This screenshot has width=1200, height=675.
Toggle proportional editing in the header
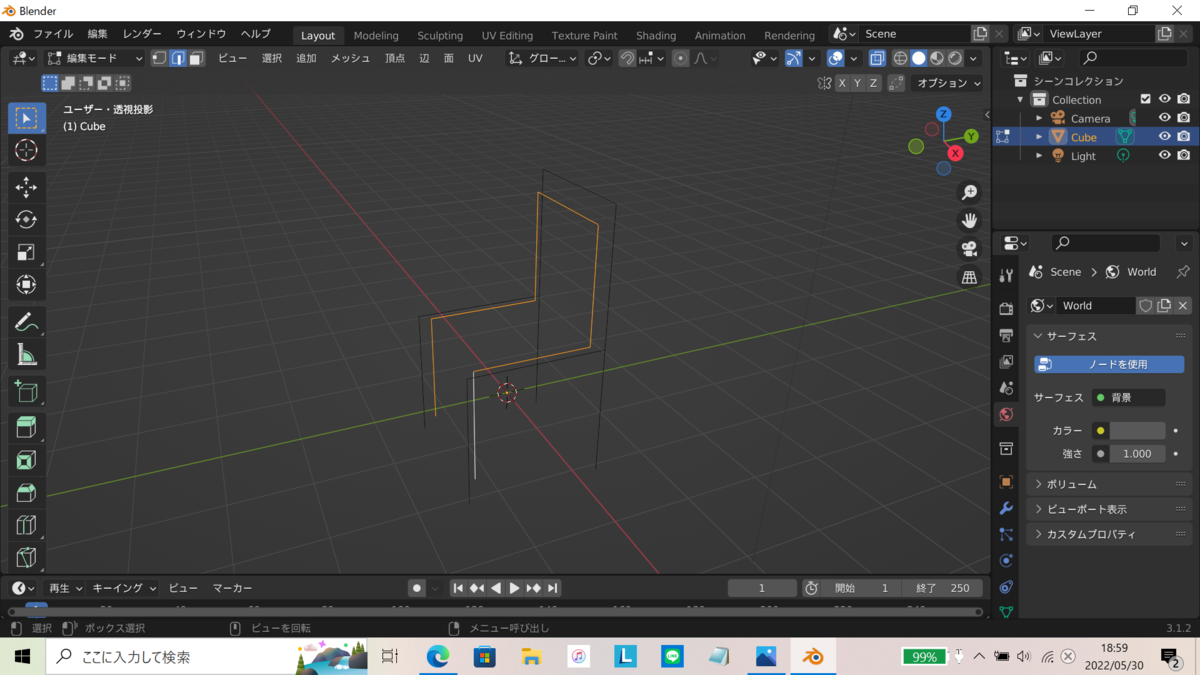pyautogui.click(x=681, y=58)
